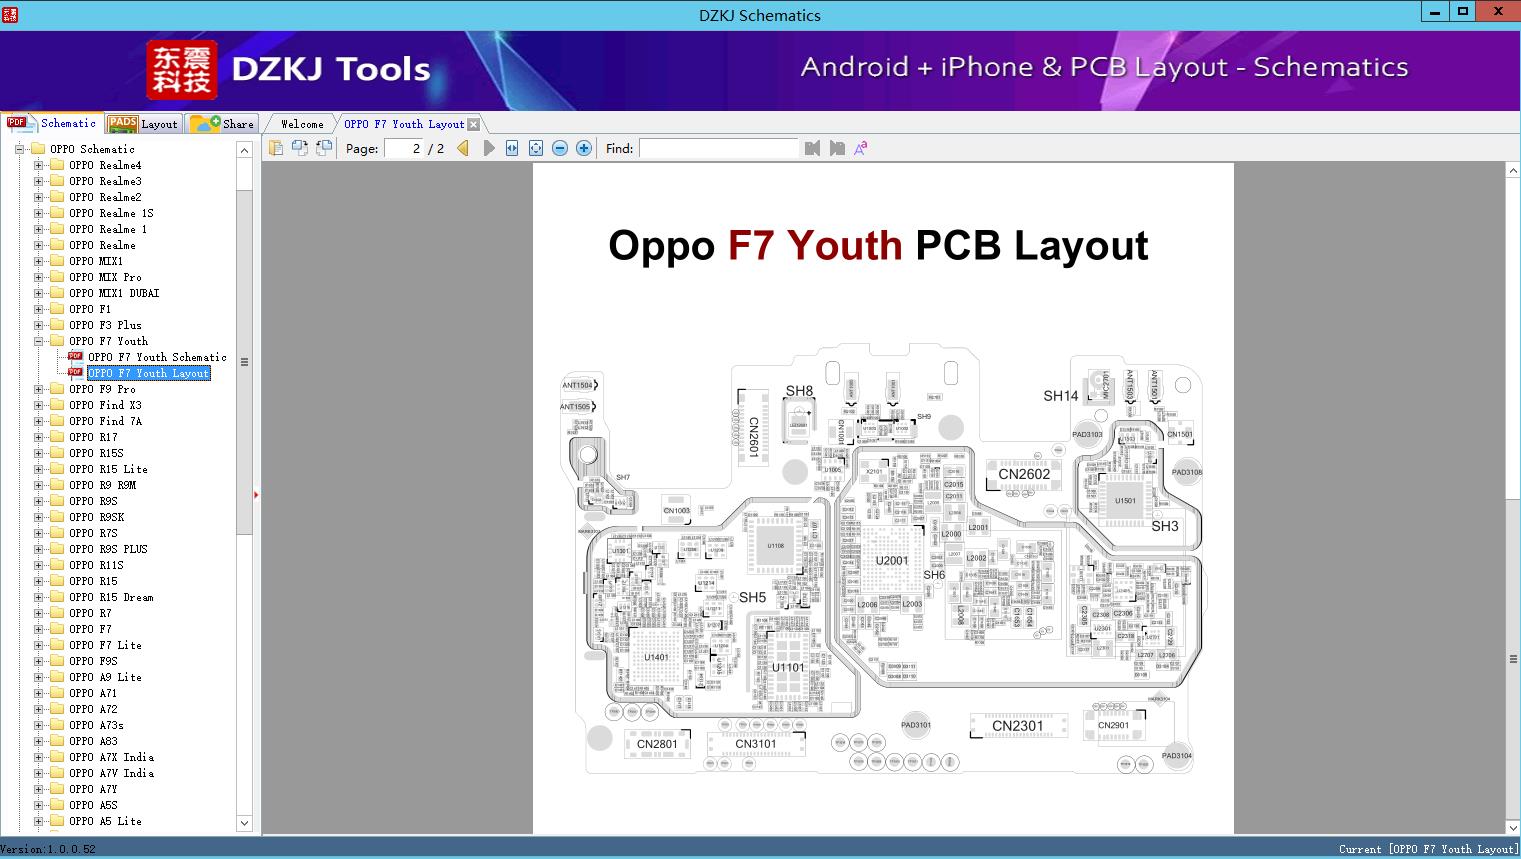This screenshot has width=1521, height=859.
Task: Expand the OPPO R17 folder
Action: click(x=38, y=437)
